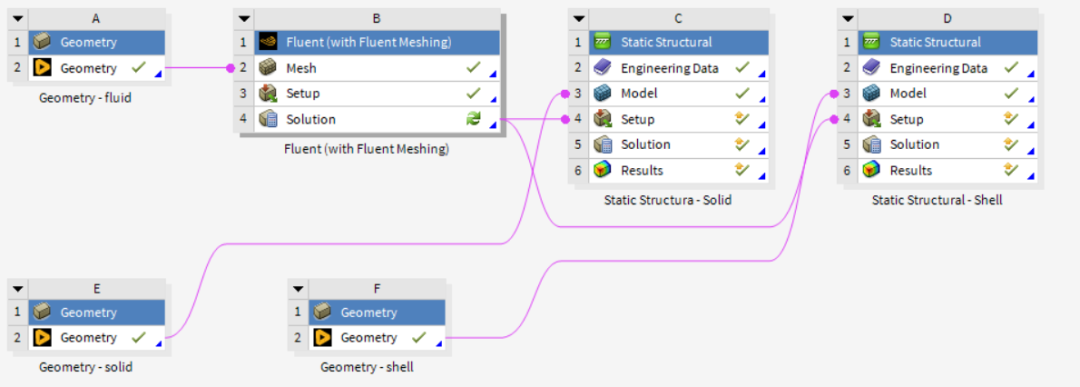
Task: Open dropdown arrow of system C
Action: point(579,19)
